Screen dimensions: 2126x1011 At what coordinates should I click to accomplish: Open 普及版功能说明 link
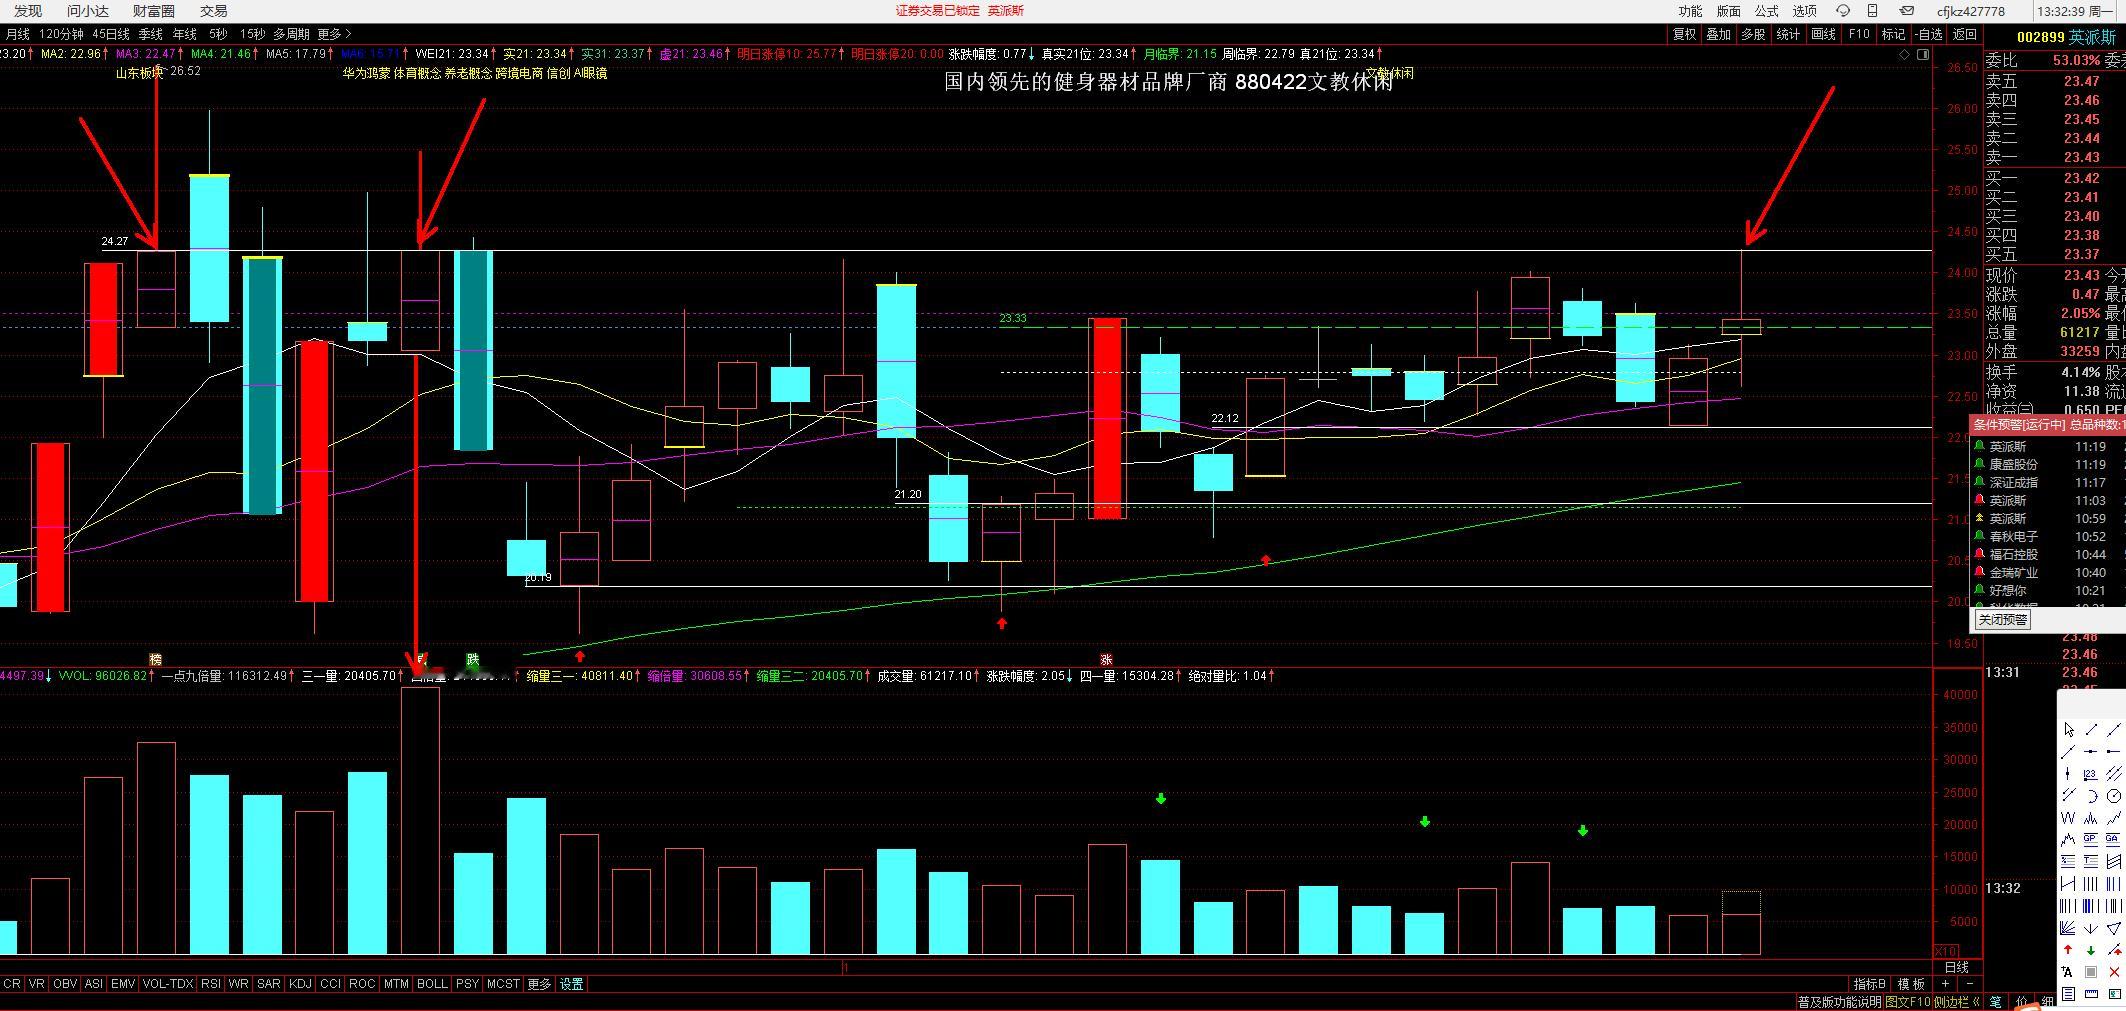[1839, 1002]
